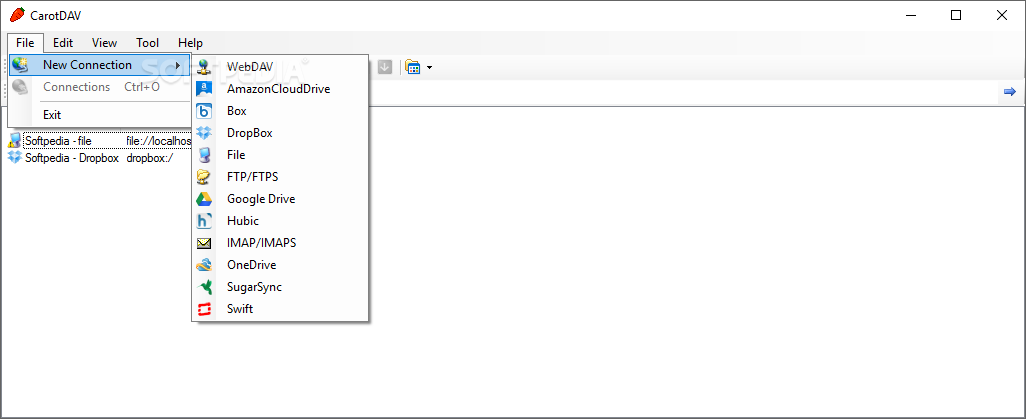This screenshot has height=419, width=1026.
Task: Choose Box connection type
Action: 280,111
